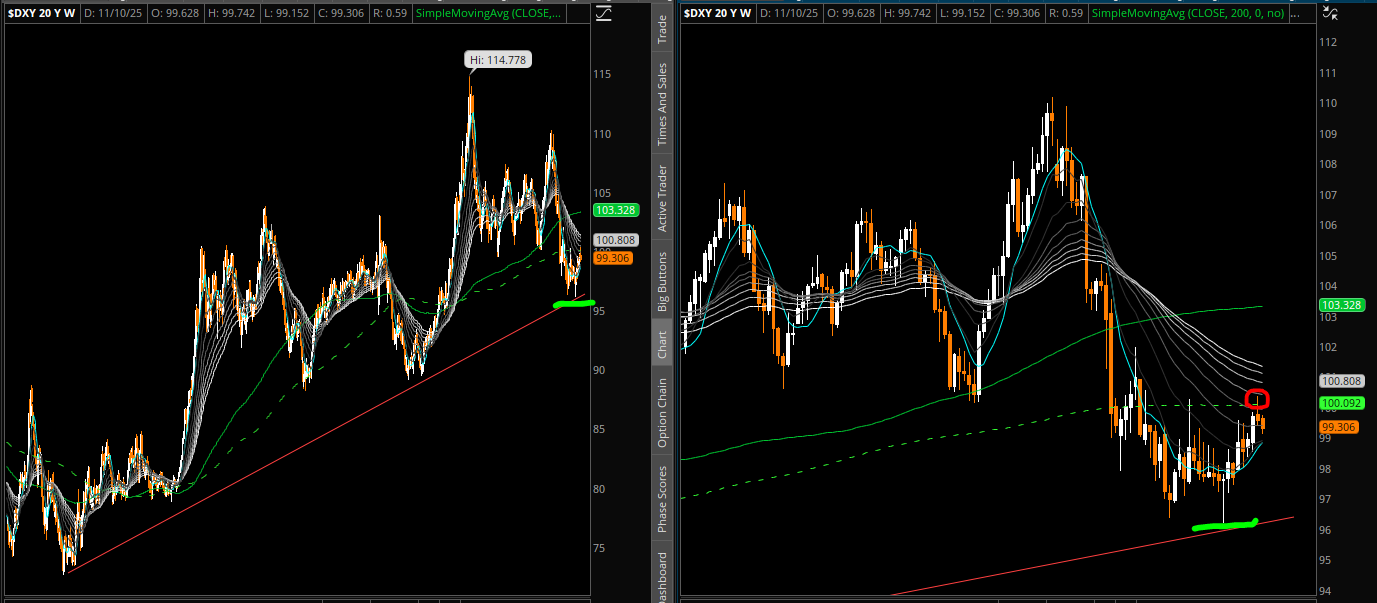The width and height of the screenshot is (1377, 603).
Task: Click the green 103.328 price tag on left chart
Action: point(616,210)
